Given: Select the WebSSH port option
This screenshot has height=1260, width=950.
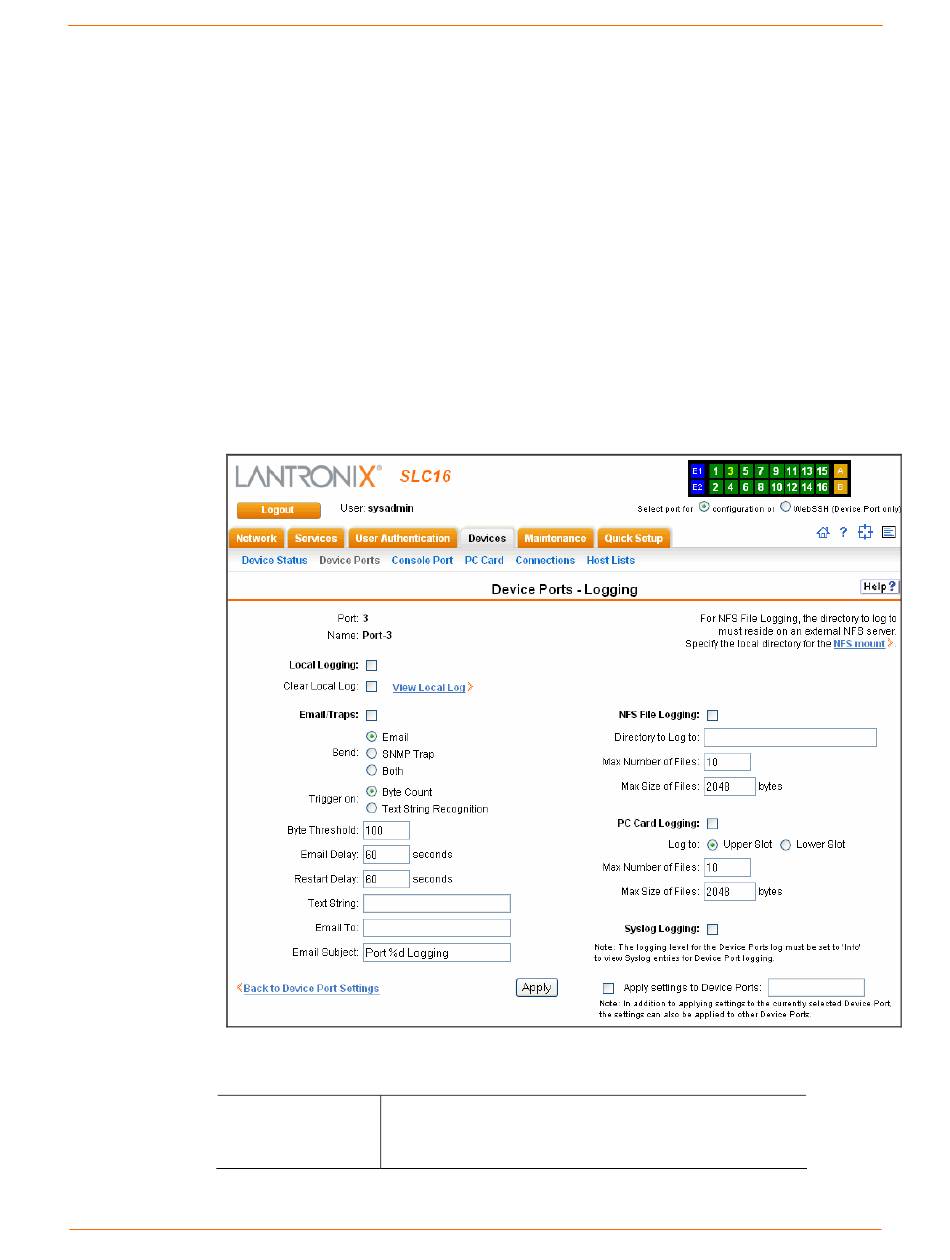Looking at the screenshot, I should (786, 507).
